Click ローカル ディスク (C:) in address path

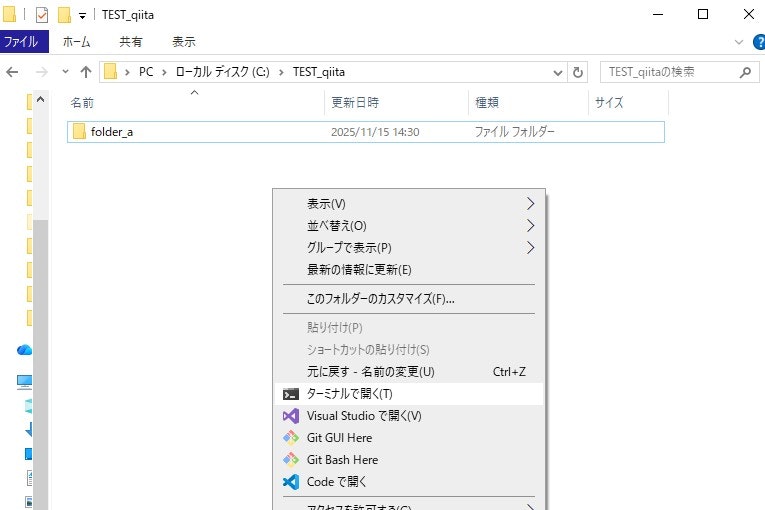click(222, 72)
